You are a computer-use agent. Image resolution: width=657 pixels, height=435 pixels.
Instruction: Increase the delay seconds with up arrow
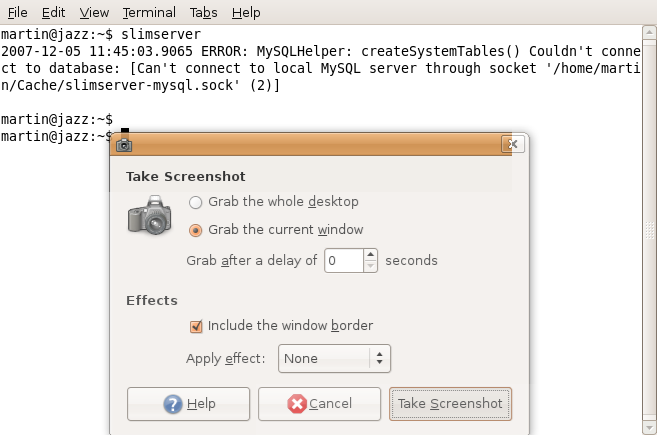tap(371, 255)
